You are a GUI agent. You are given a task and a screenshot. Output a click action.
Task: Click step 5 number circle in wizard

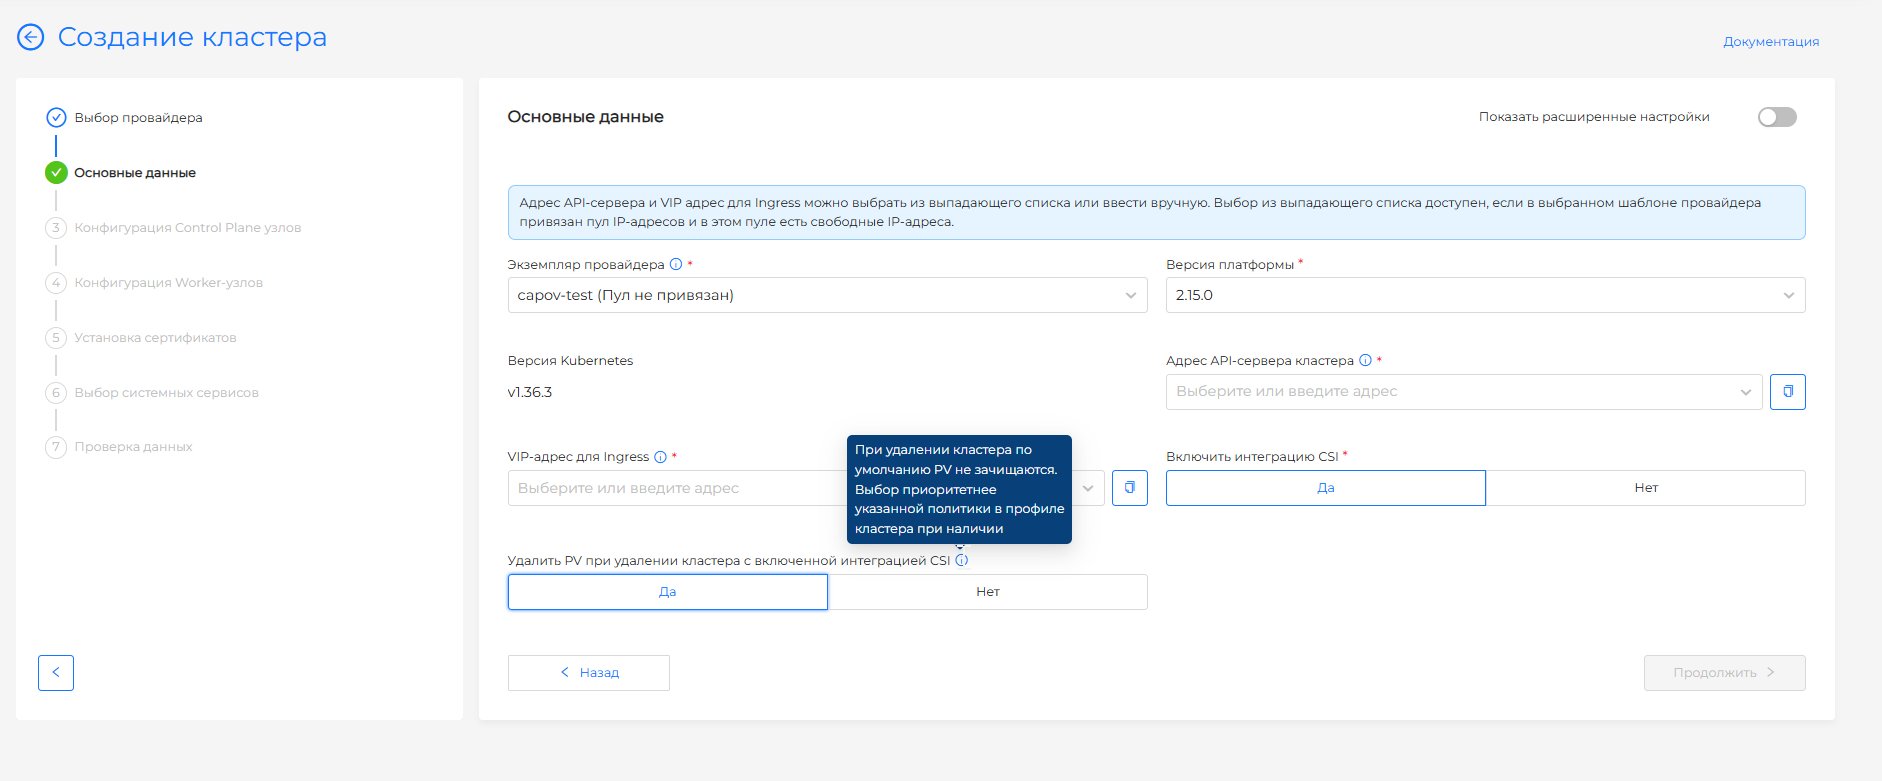pos(56,338)
